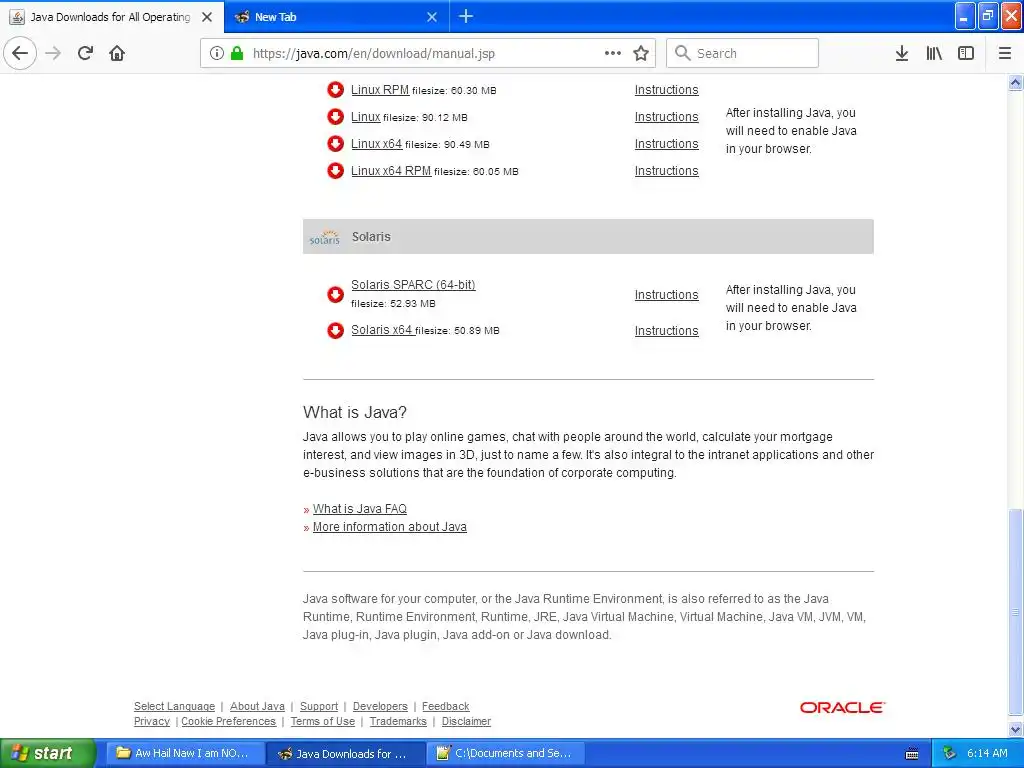Open Instructions for Solaris x64
The width and height of the screenshot is (1024, 768).
667,330
